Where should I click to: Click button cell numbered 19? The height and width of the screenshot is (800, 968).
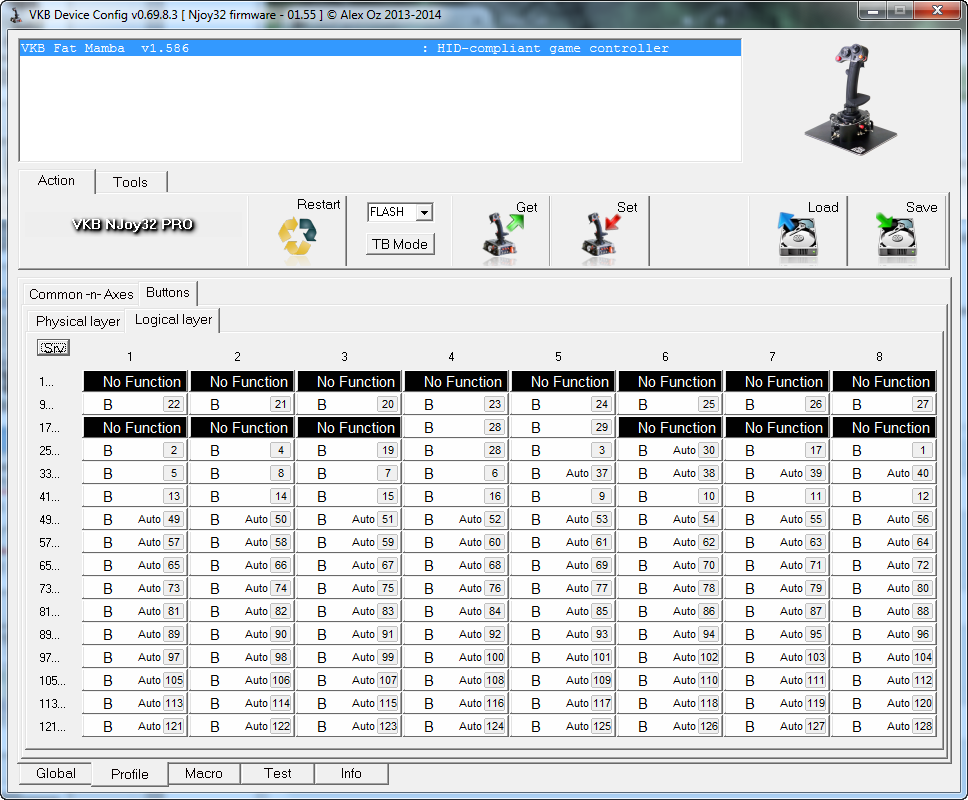(349, 451)
